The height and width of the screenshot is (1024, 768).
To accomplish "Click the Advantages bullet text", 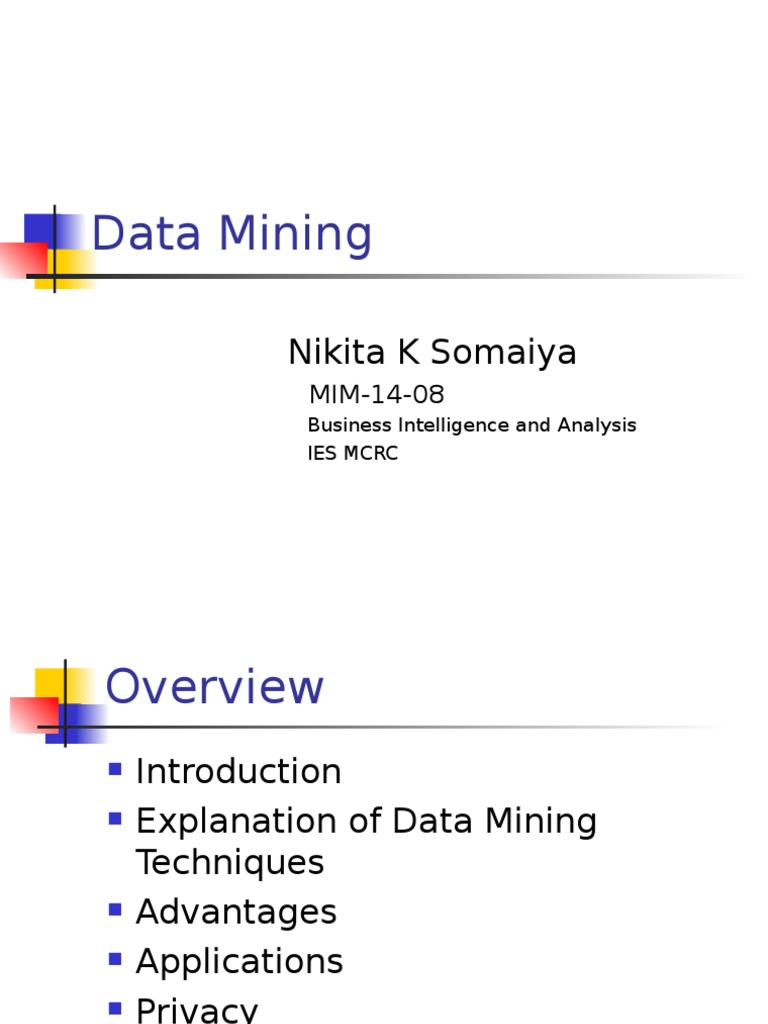I will point(236,912).
